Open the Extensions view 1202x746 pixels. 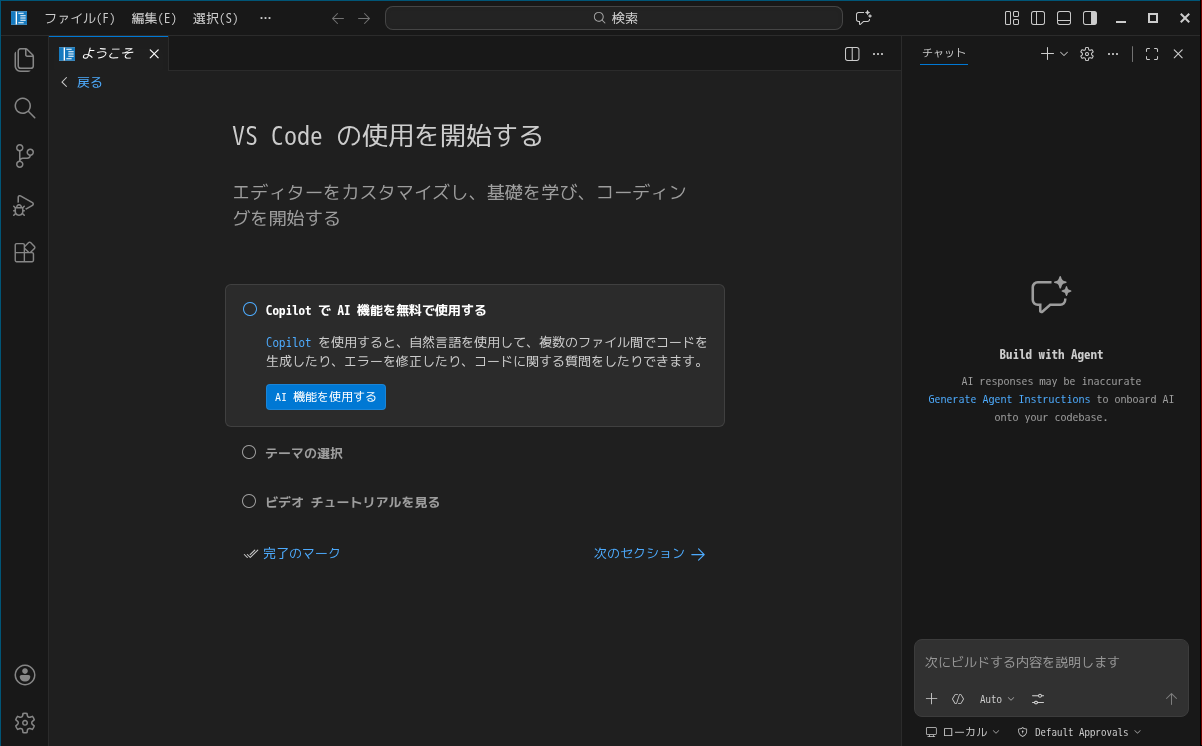(x=24, y=253)
